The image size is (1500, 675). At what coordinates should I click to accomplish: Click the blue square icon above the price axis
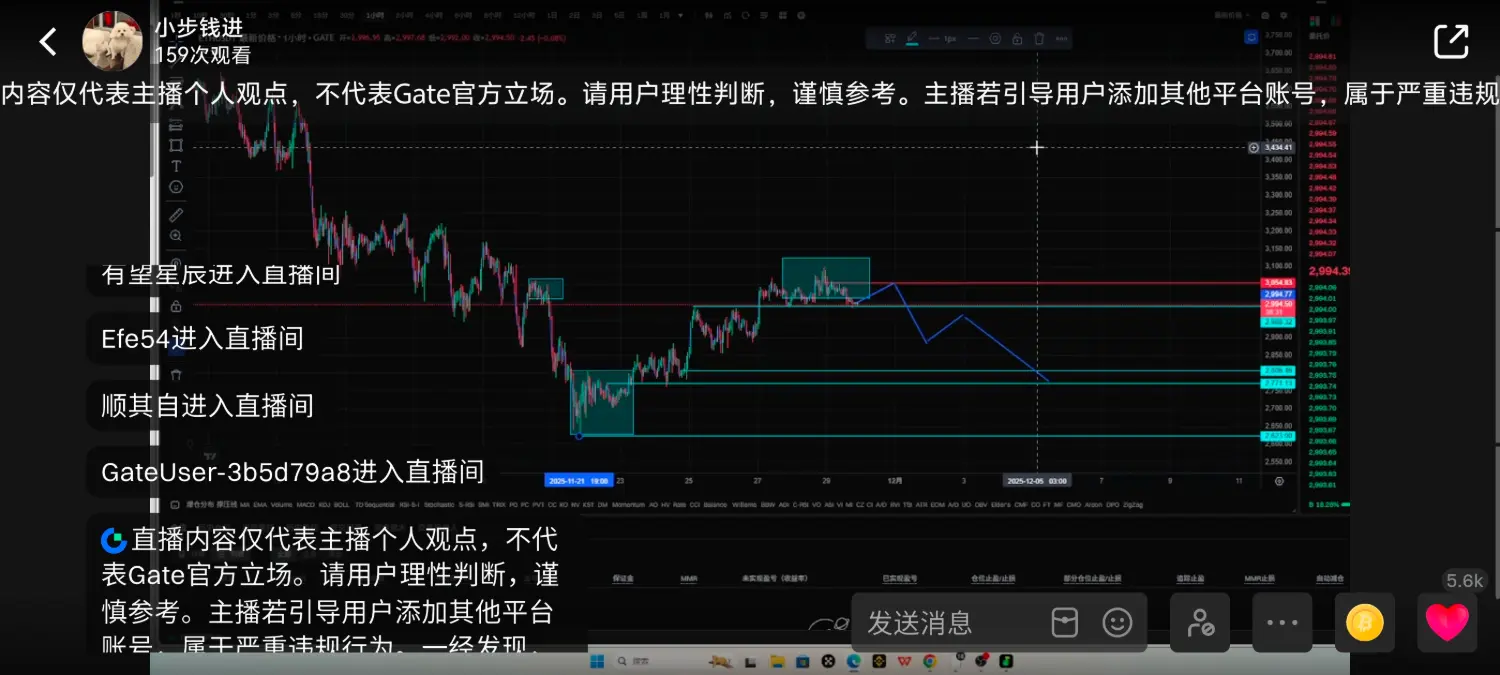[1251, 37]
